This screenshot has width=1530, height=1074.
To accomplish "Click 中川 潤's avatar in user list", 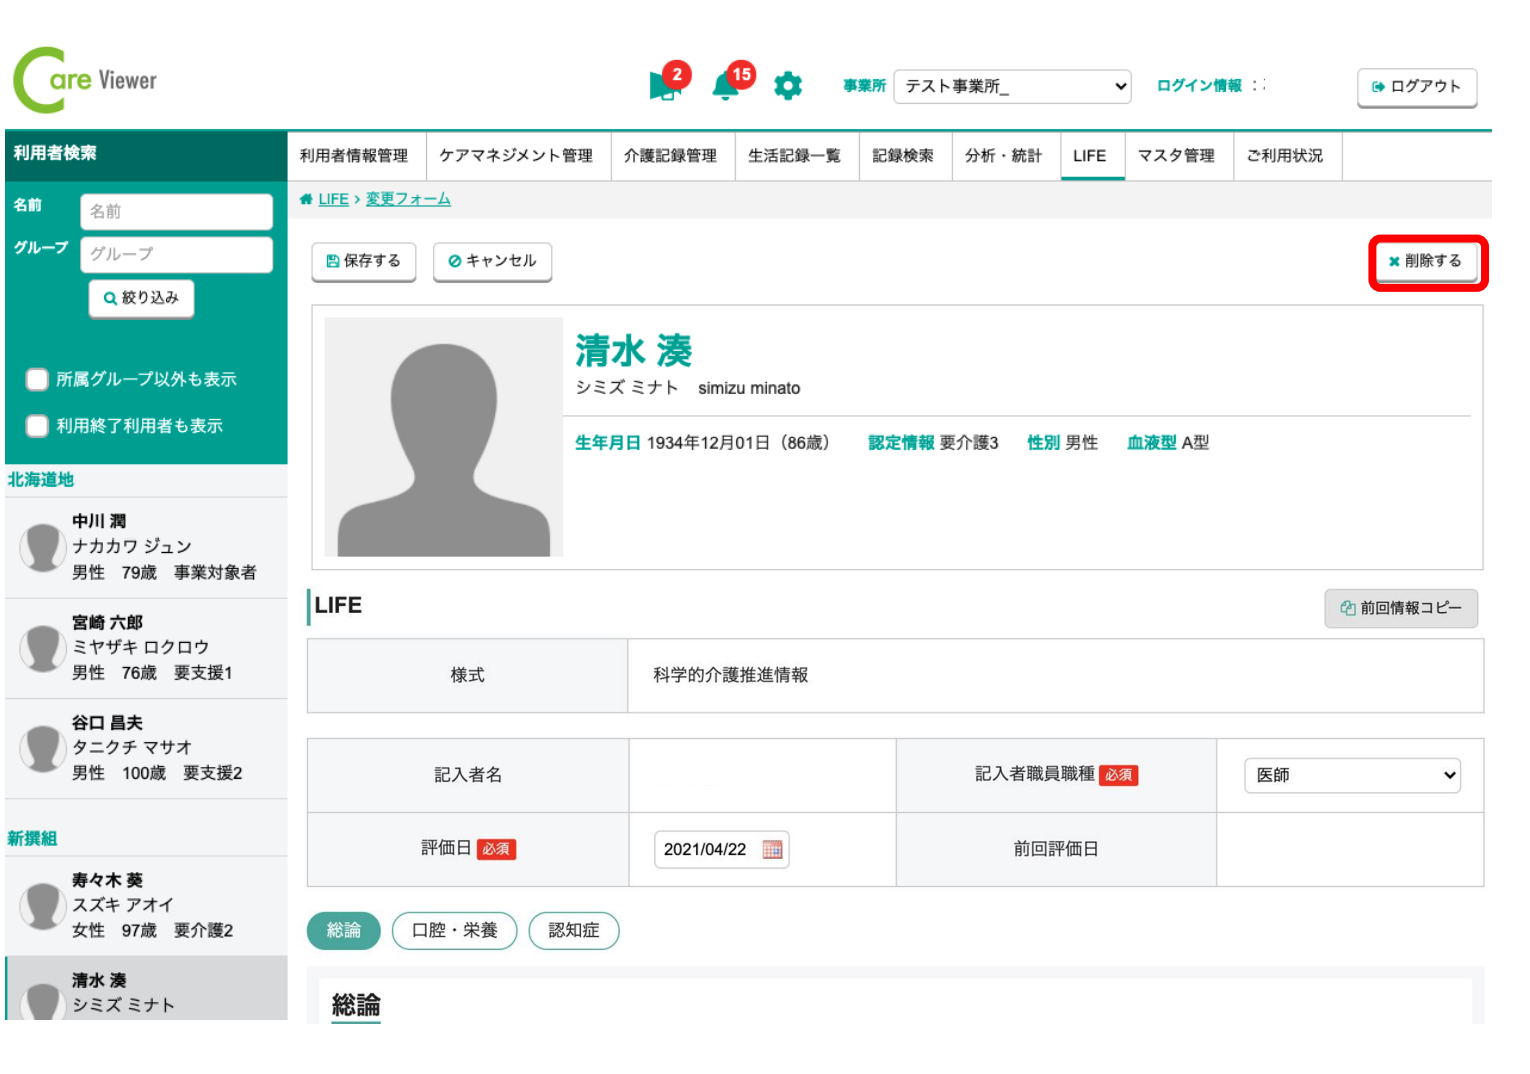I will [x=43, y=547].
